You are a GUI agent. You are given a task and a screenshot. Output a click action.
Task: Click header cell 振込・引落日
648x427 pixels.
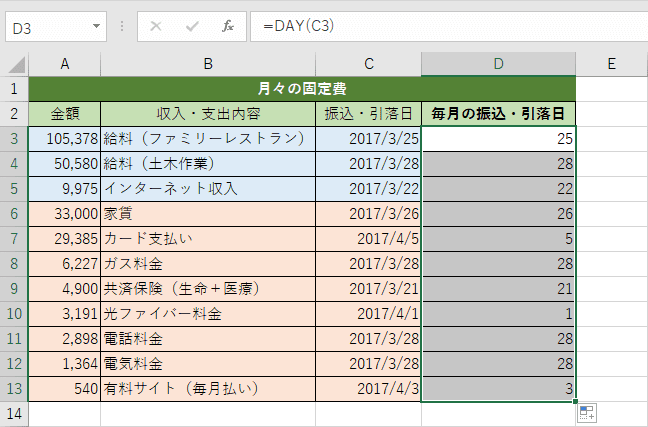(x=369, y=114)
